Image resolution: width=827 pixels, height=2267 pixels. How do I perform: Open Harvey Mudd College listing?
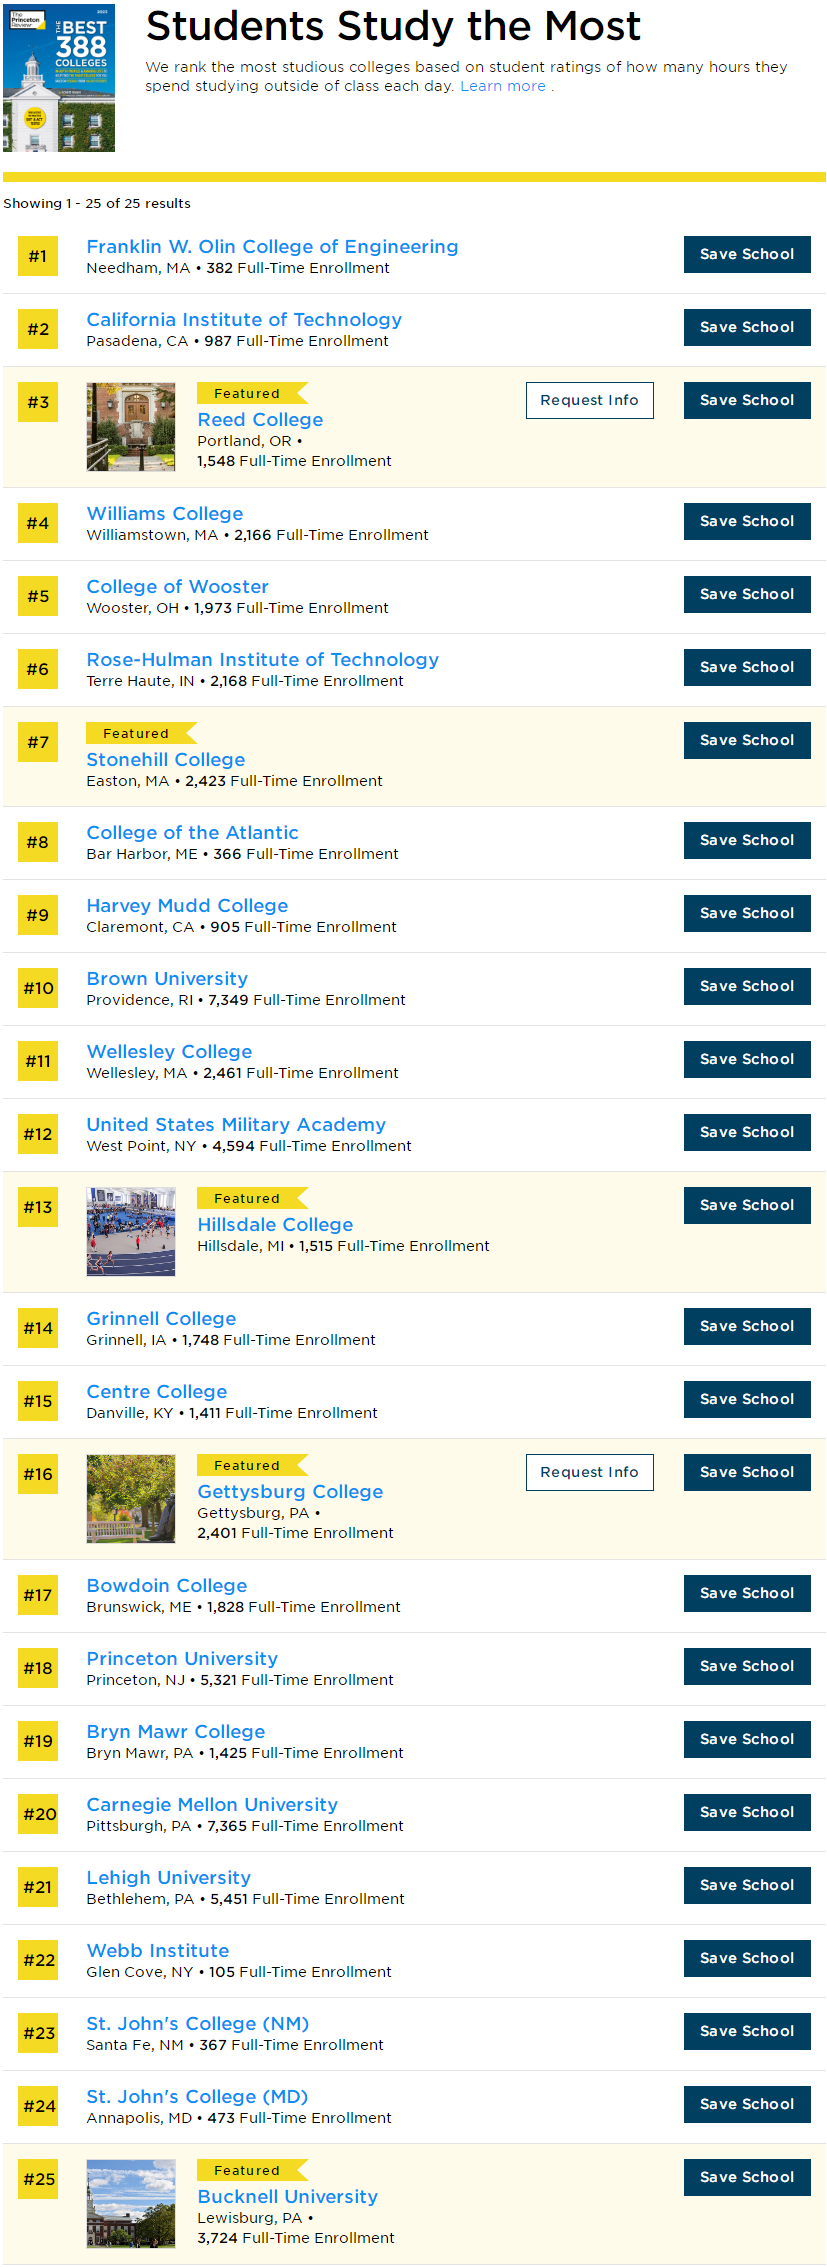click(187, 906)
